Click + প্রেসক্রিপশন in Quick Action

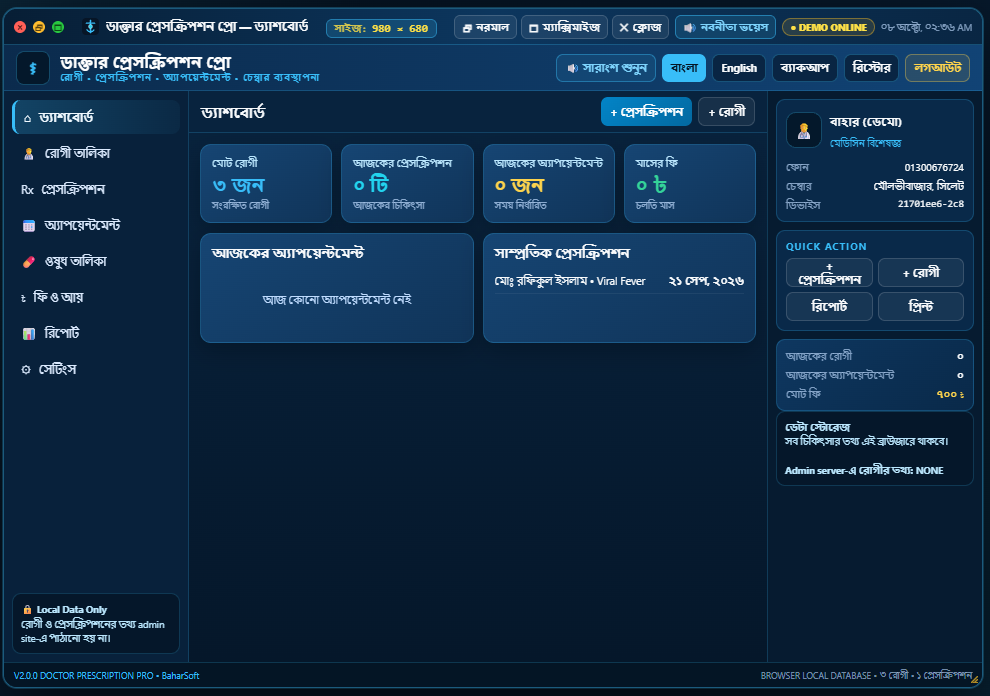pos(829,273)
